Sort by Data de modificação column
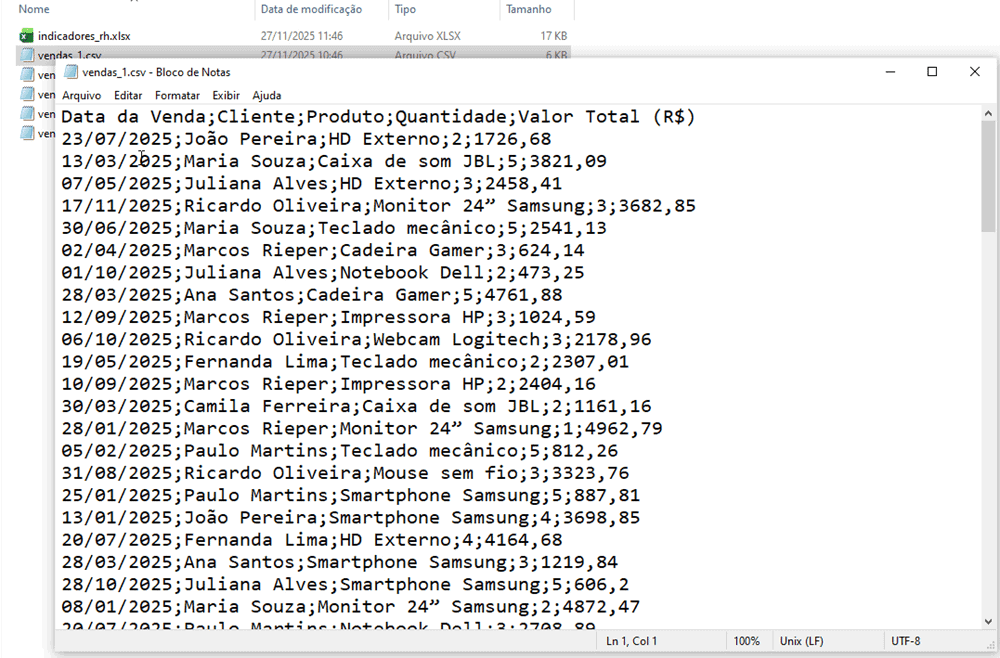This screenshot has width=1000, height=658. click(x=310, y=9)
